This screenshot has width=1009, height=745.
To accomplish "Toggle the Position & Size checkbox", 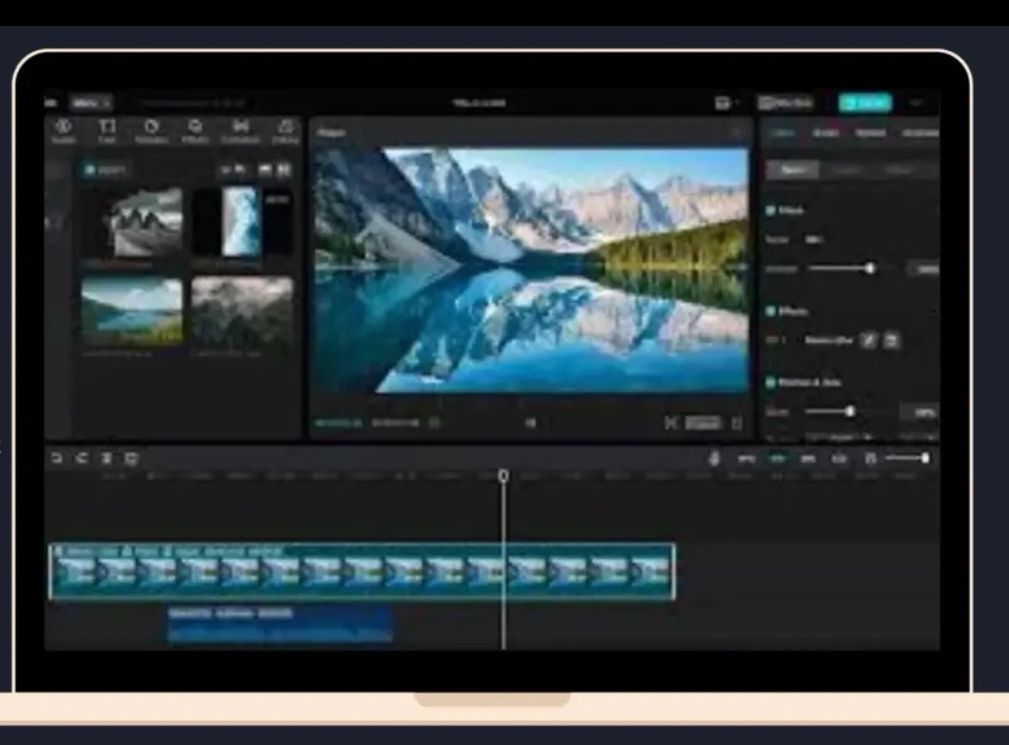I will 771,382.
